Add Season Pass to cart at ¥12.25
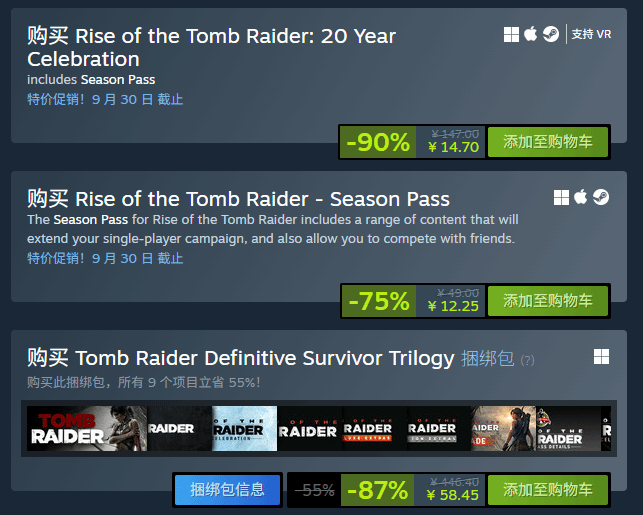Screen dimensions: 643x515 tap(548, 300)
